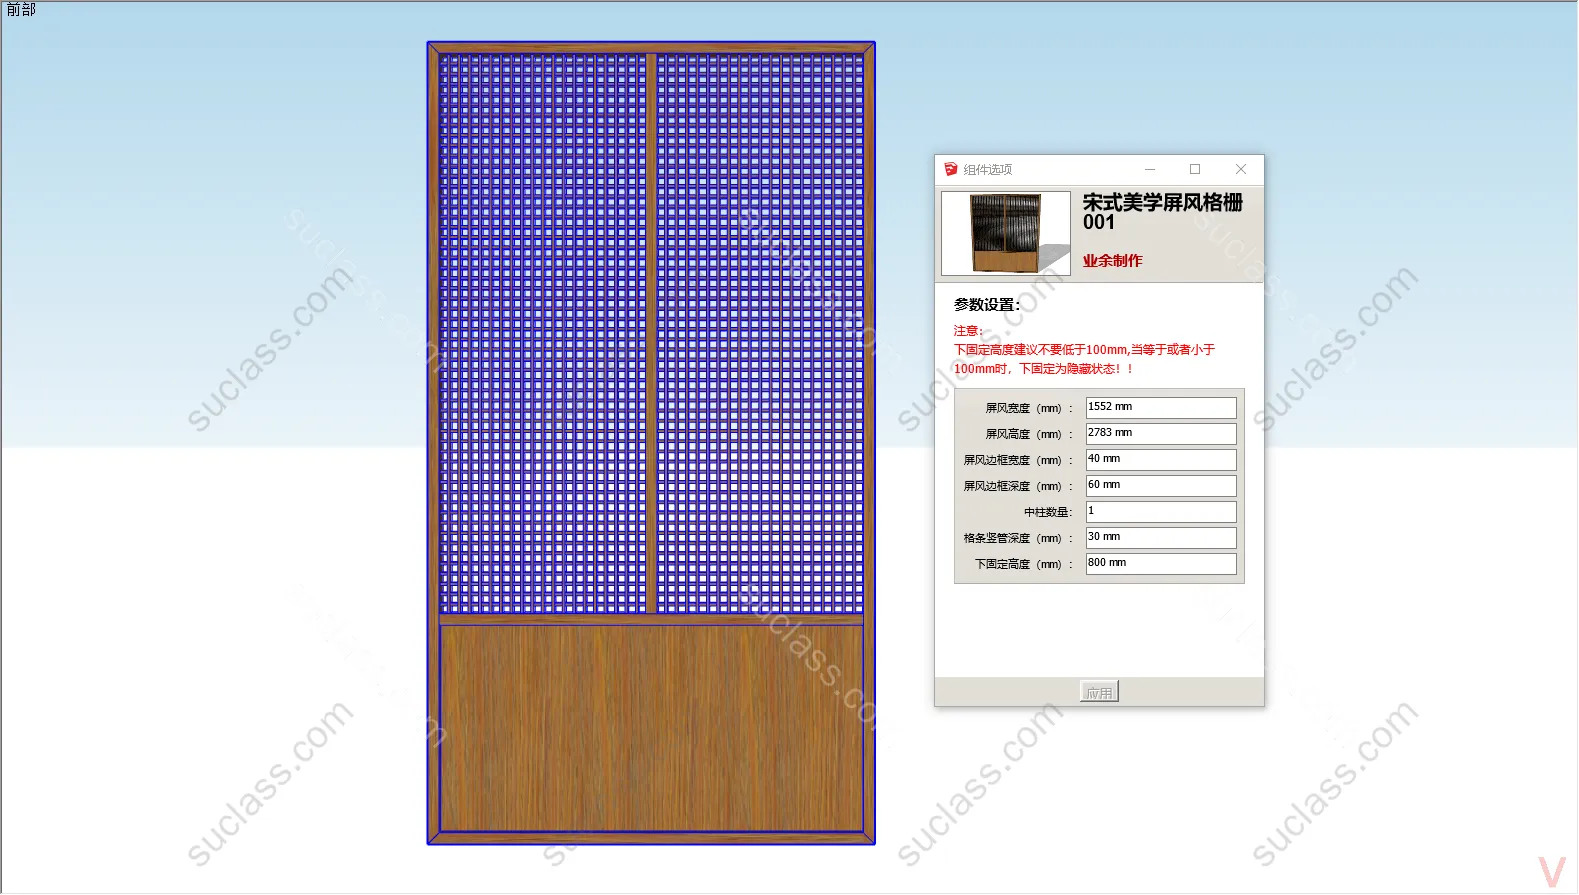Select the 屏风高度 value field
The height and width of the screenshot is (895, 1579).
coord(1160,434)
